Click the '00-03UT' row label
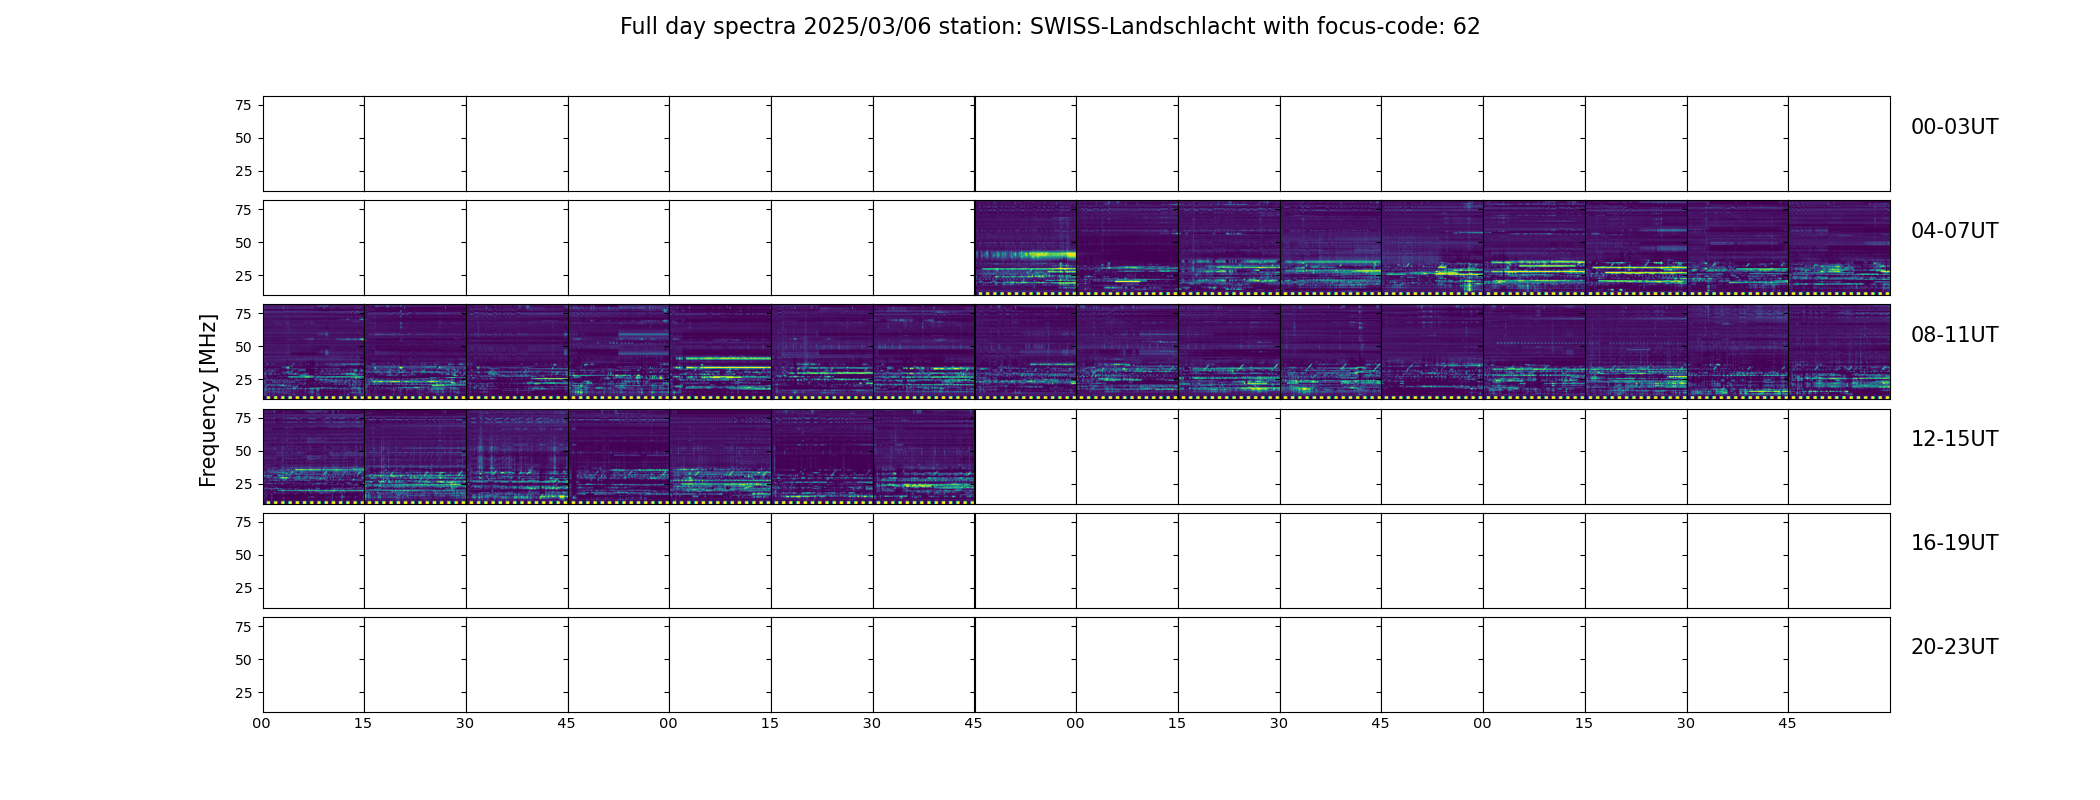2100x800 pixels. coord(1954,127)
